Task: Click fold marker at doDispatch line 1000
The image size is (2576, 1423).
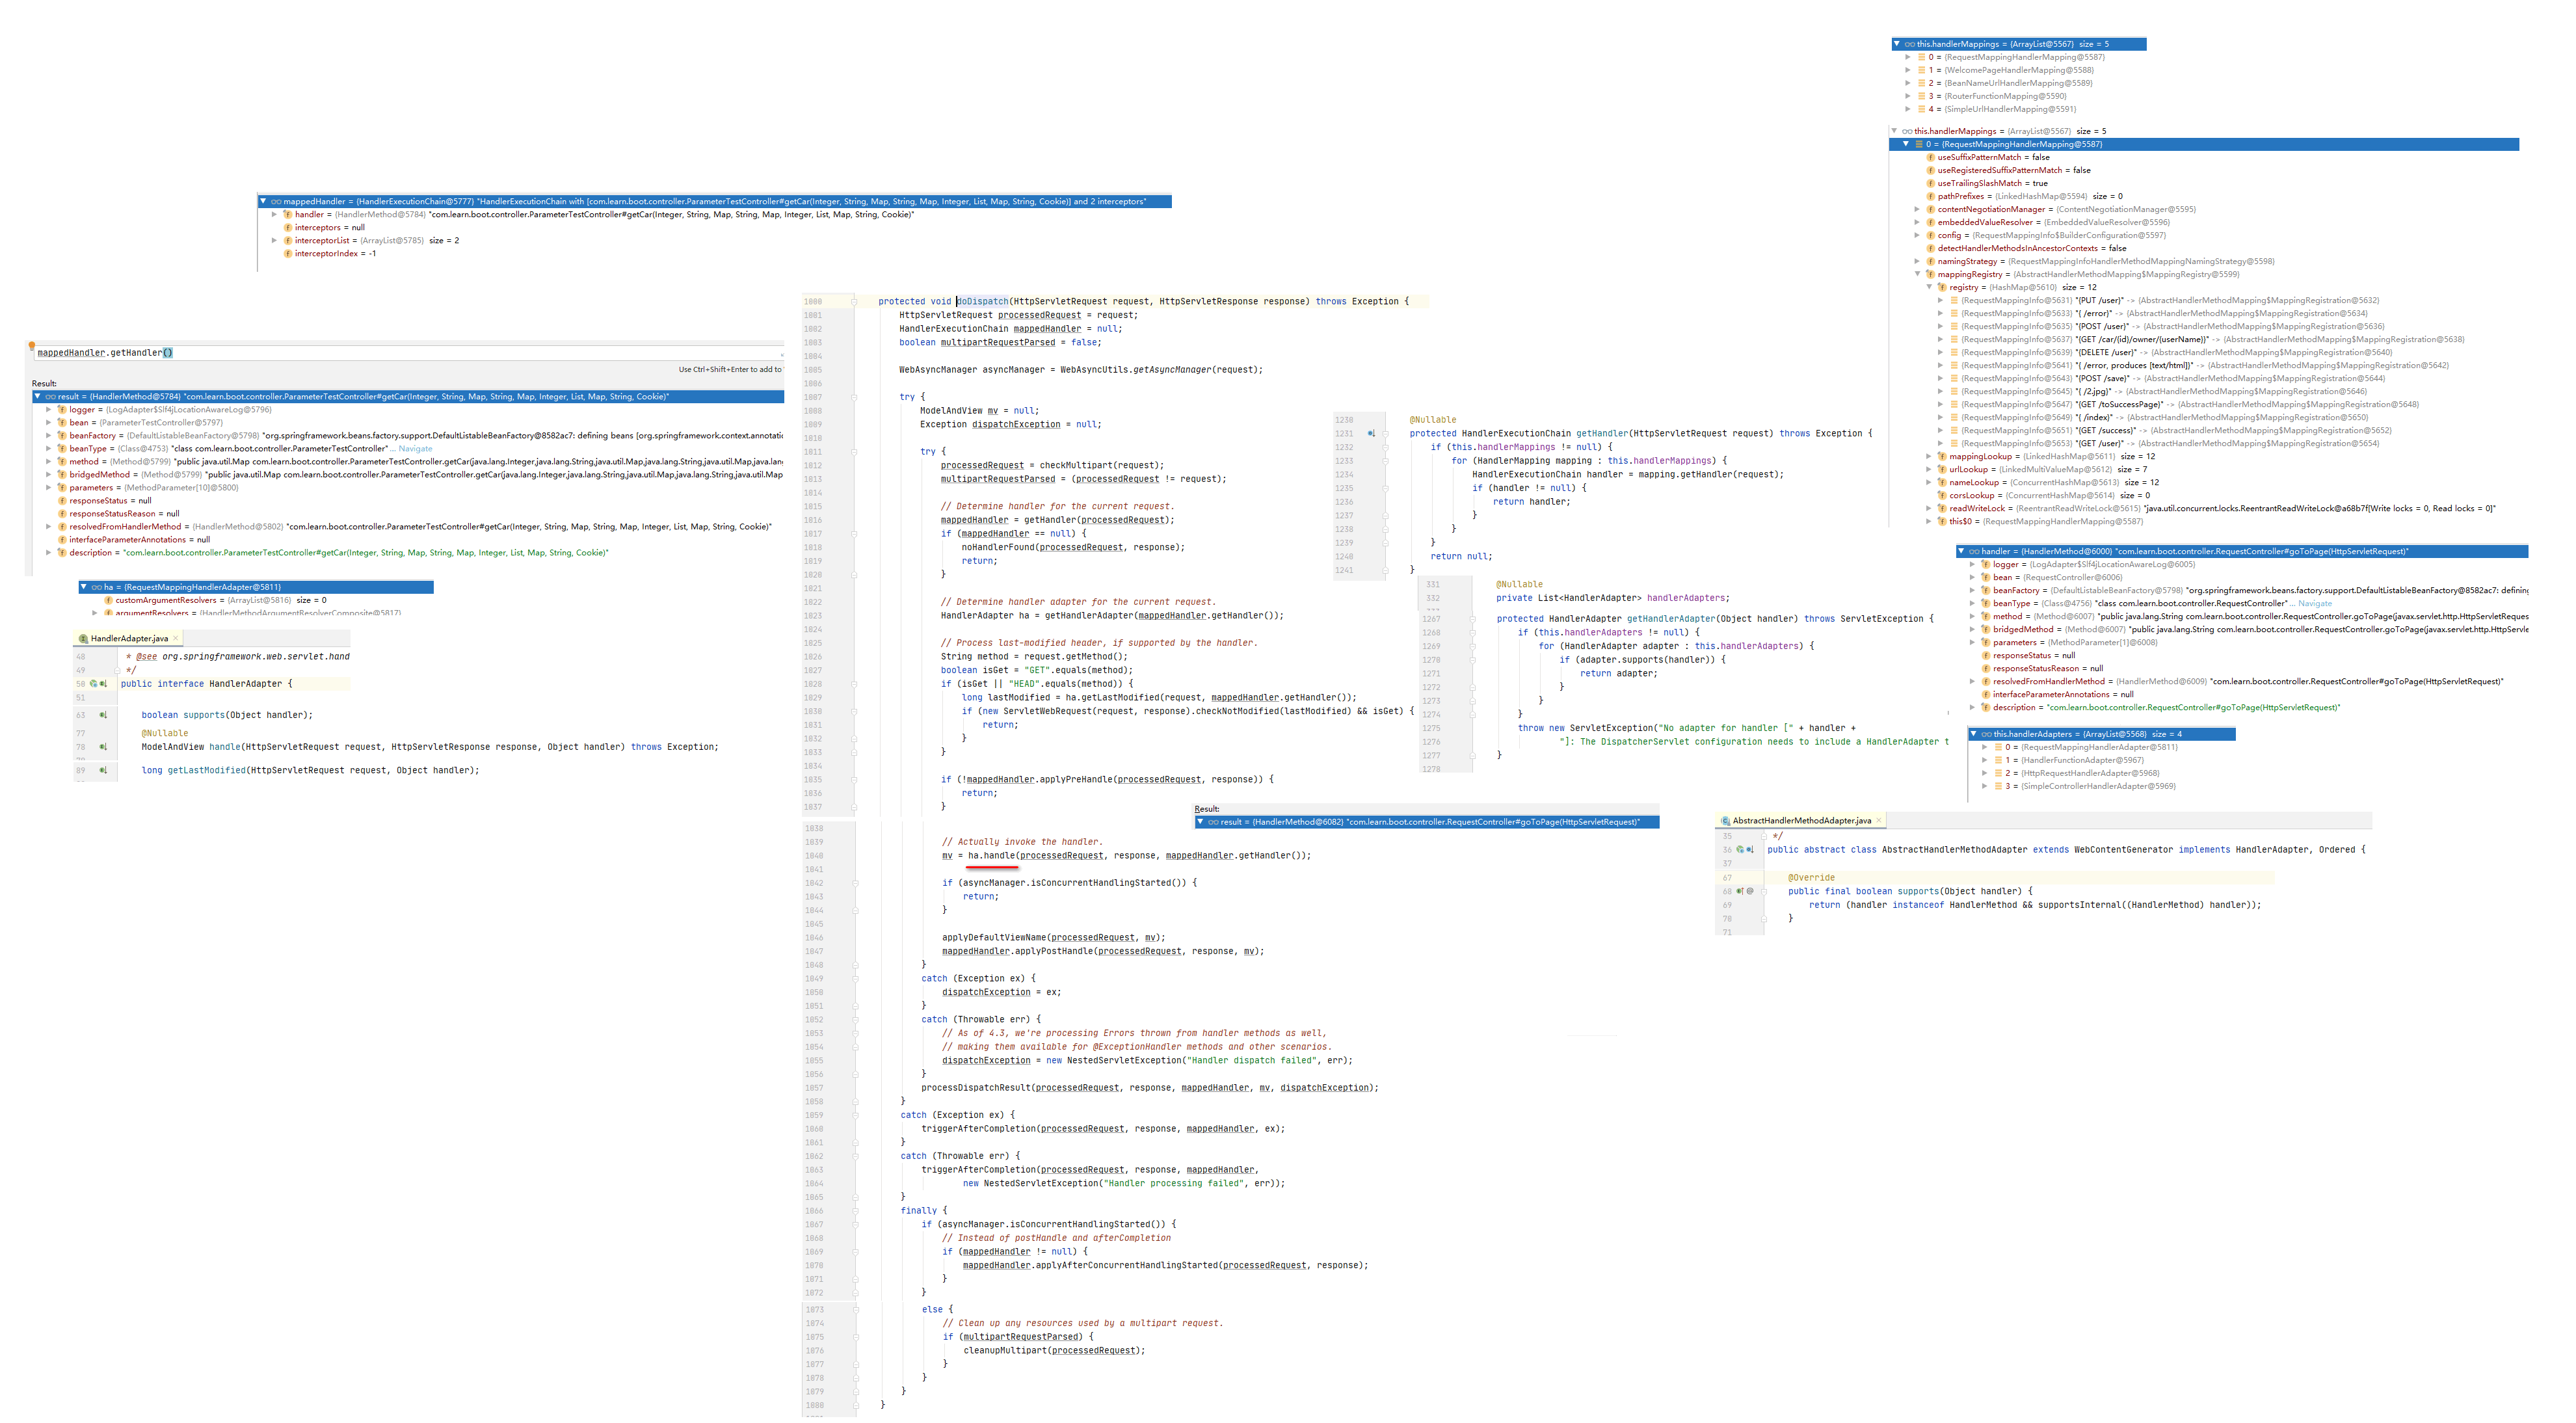Action: pos(854,301)
